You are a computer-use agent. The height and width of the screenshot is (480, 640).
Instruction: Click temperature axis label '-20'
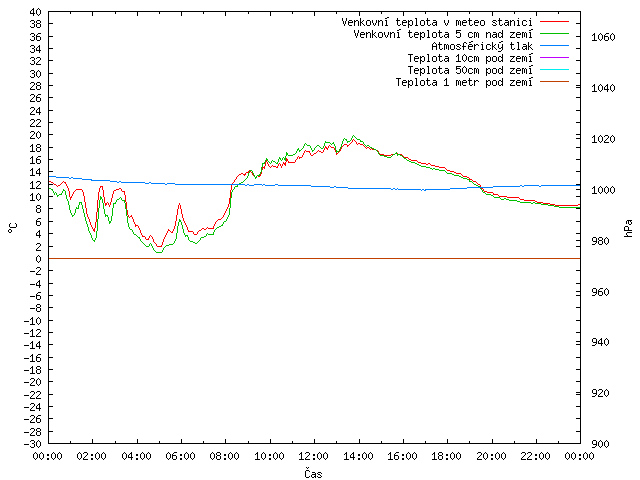coord(33,382)
